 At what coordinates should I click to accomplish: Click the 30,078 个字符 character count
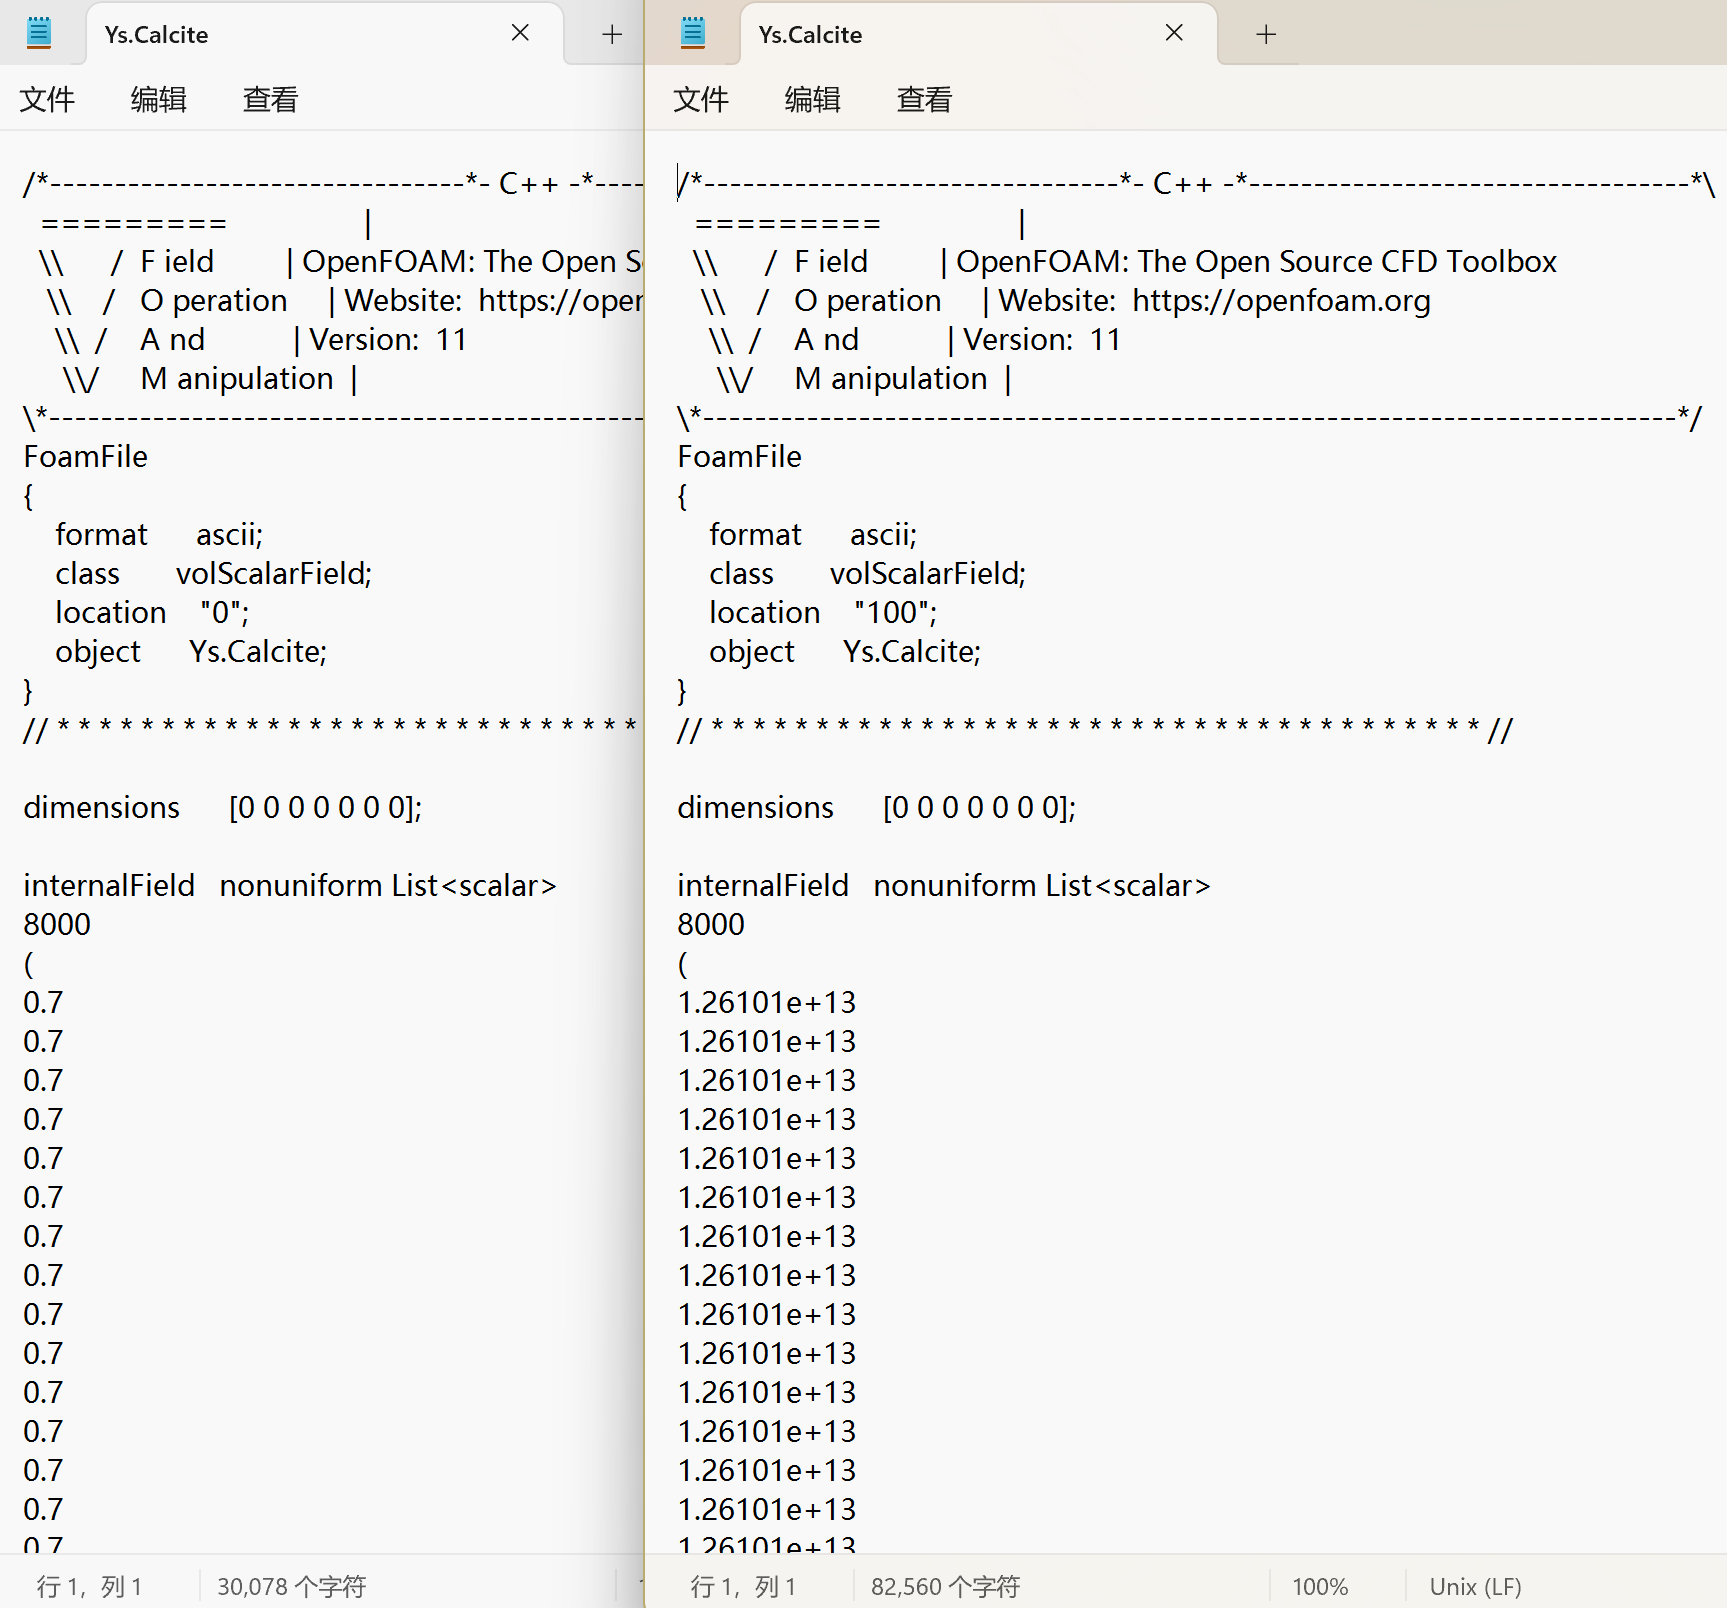[x=291, y=1587]
